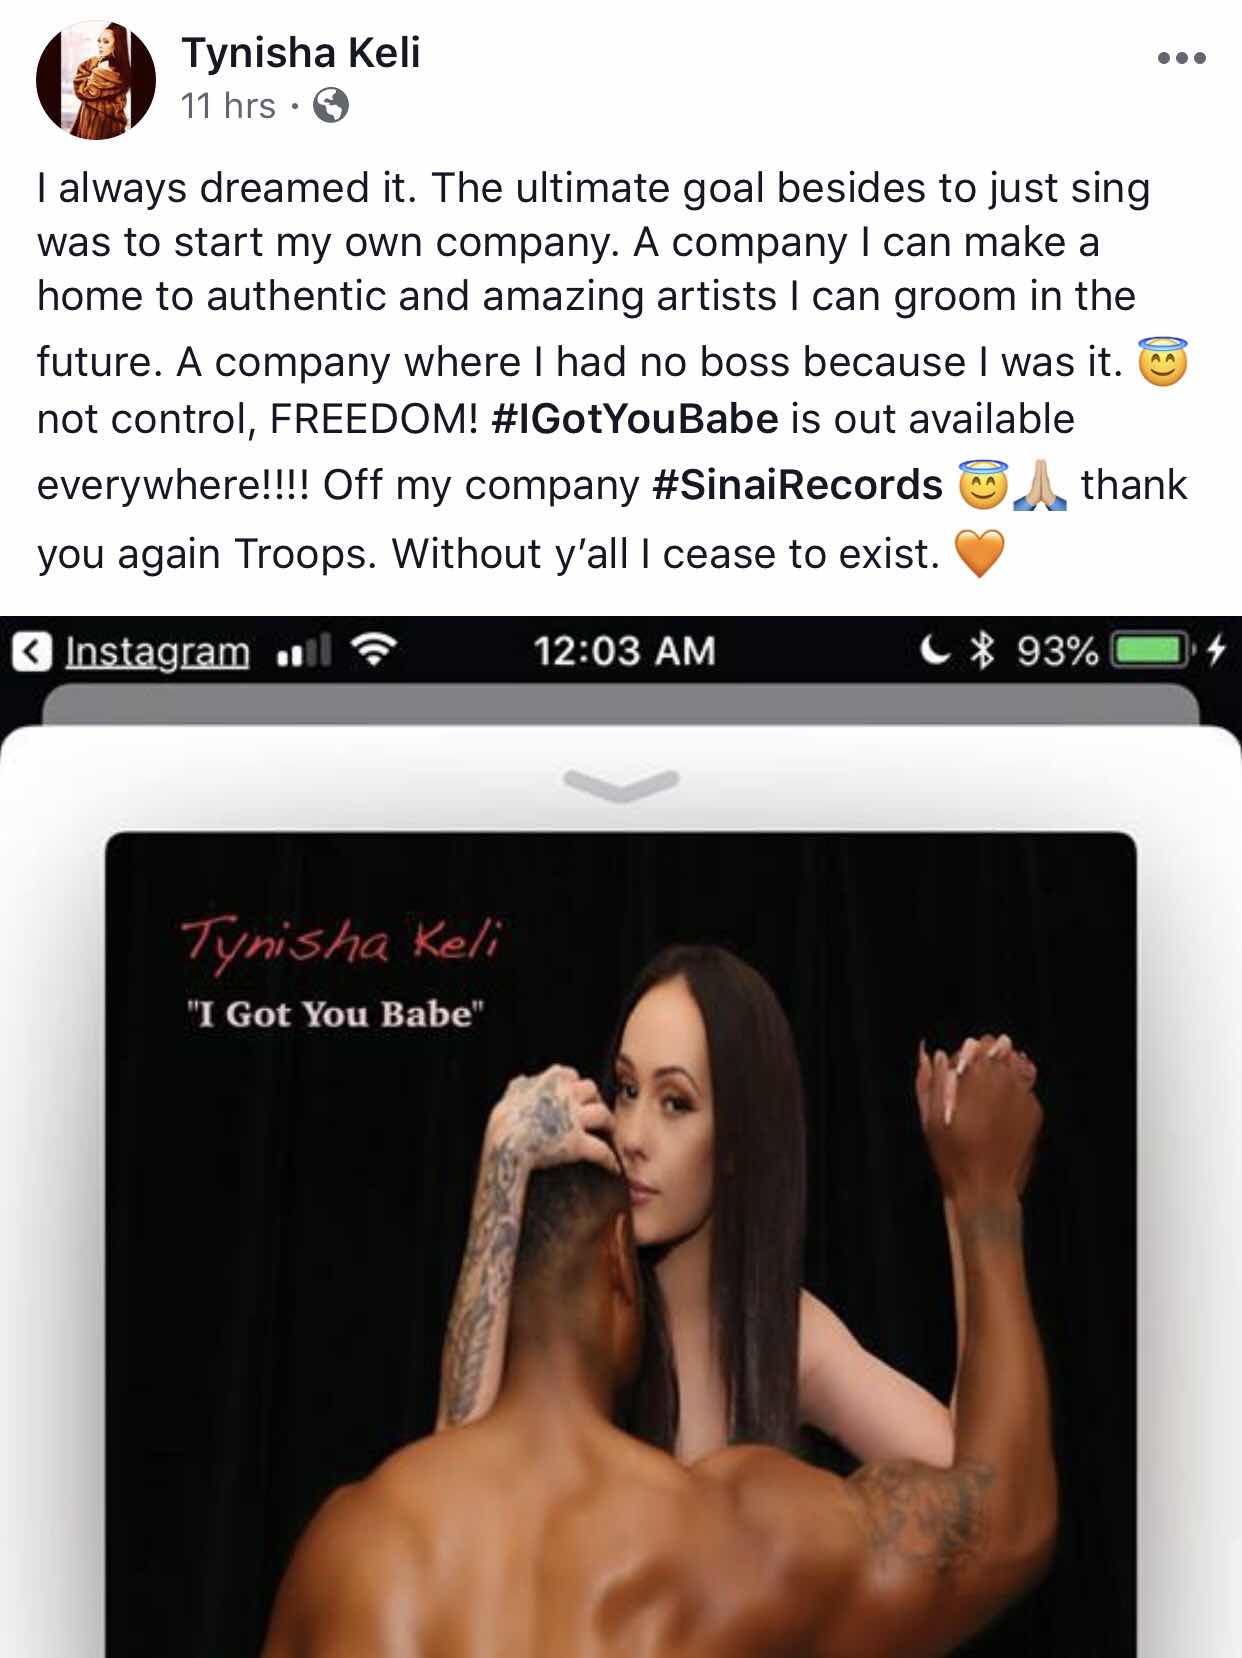Tap the orange heart emoji
1242x1658 pixels.
click(x=979, y=553)
